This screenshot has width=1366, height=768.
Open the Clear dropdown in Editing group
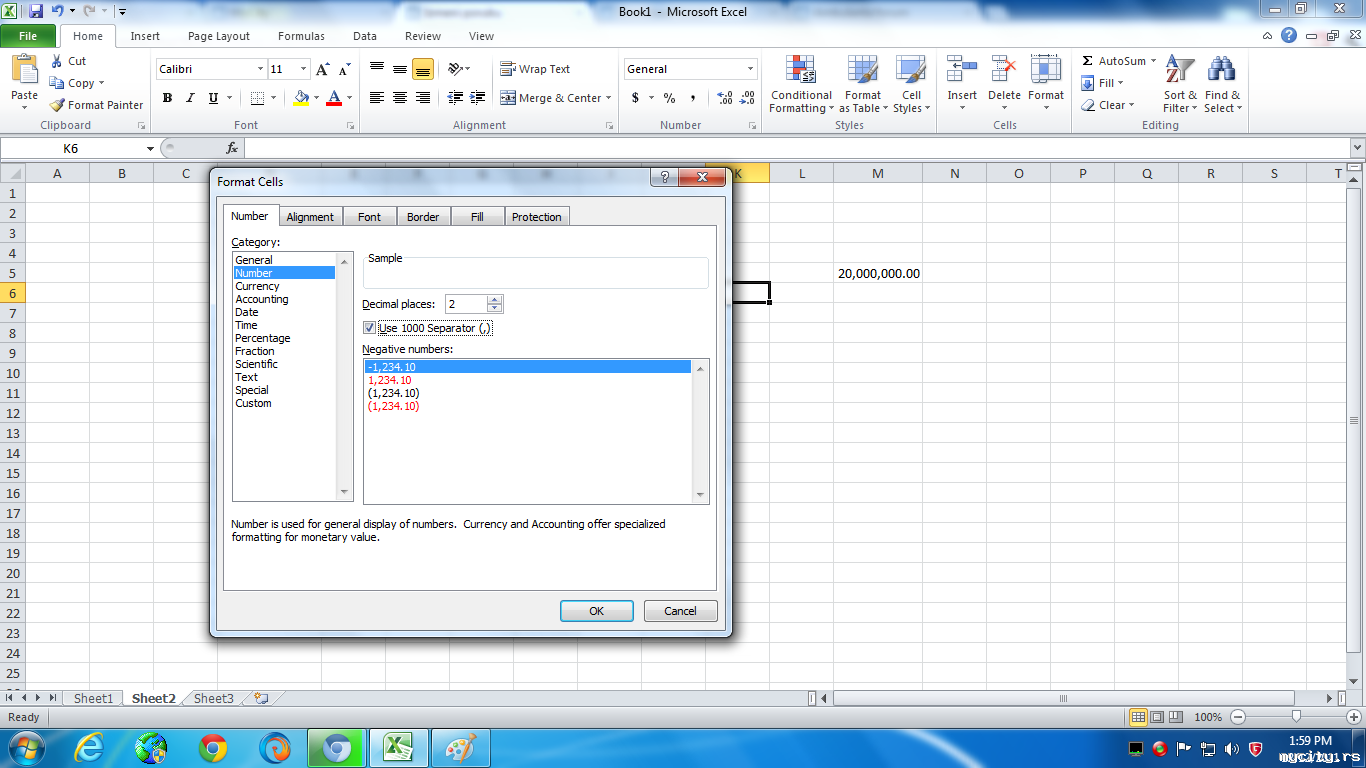click(1107, 105)
